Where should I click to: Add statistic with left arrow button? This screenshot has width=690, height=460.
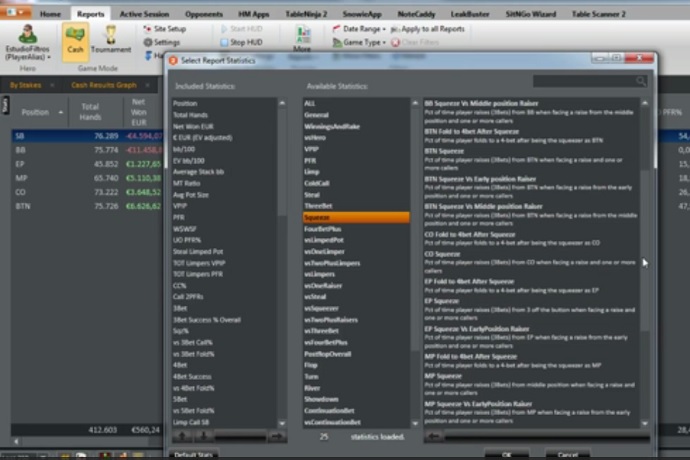(x=433, y=436)
